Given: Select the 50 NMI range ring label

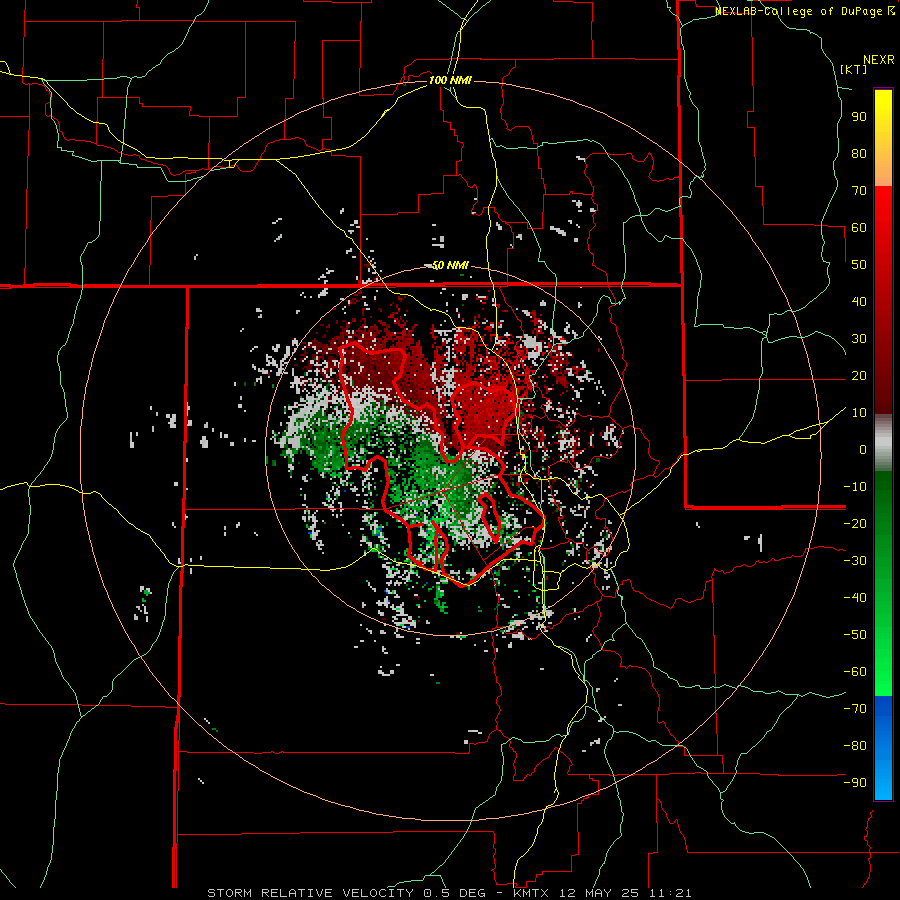Looking at the screenshot, I should (x=450, y=265).
